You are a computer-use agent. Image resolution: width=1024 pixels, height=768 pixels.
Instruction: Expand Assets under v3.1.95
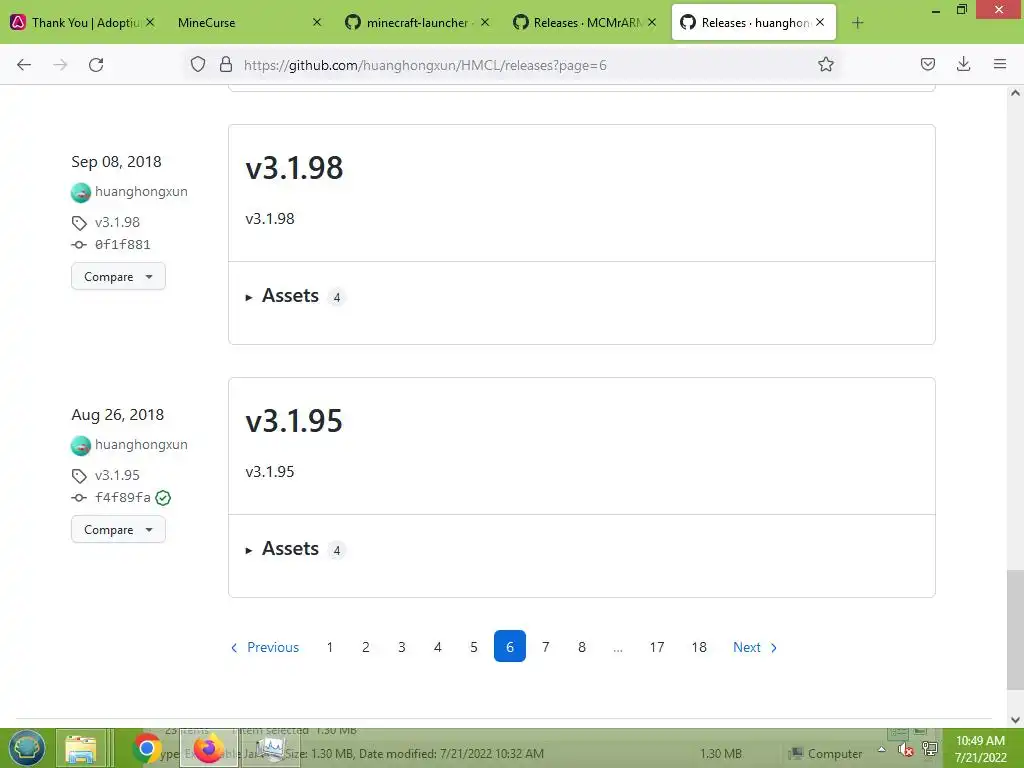(x=290, y=549)
